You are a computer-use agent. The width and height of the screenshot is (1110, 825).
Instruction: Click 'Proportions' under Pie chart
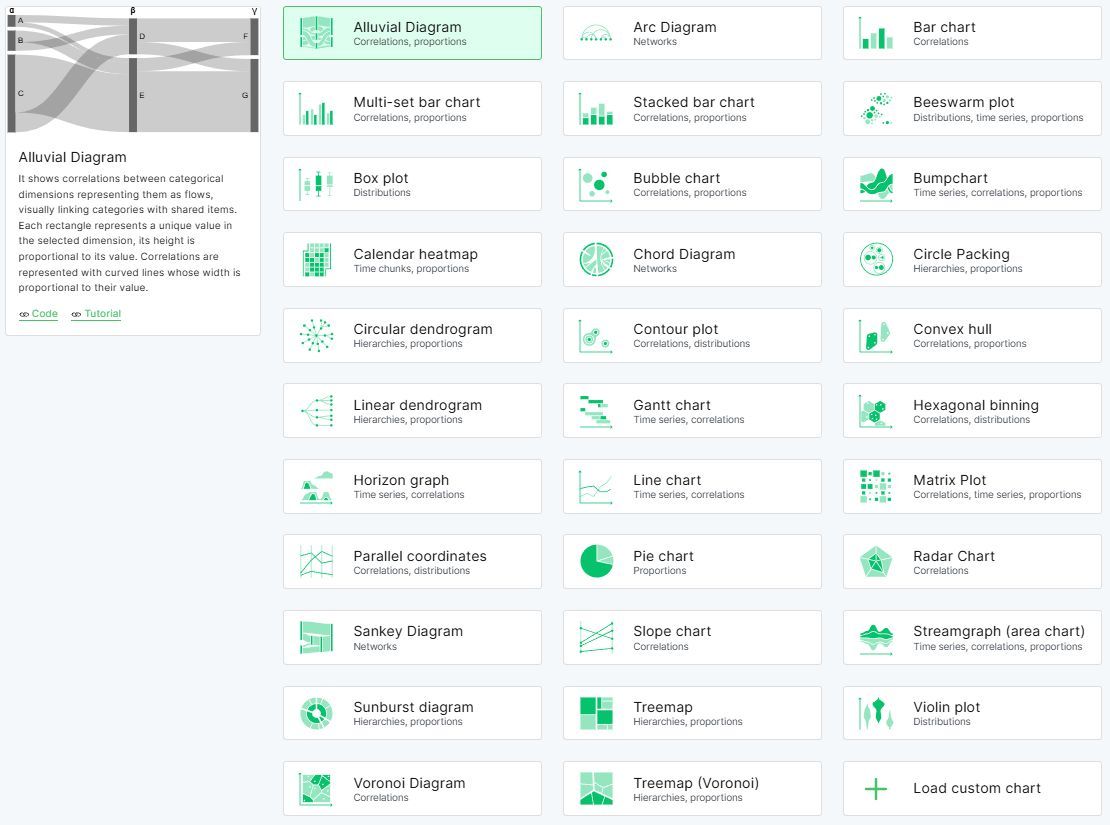[659, 571]
